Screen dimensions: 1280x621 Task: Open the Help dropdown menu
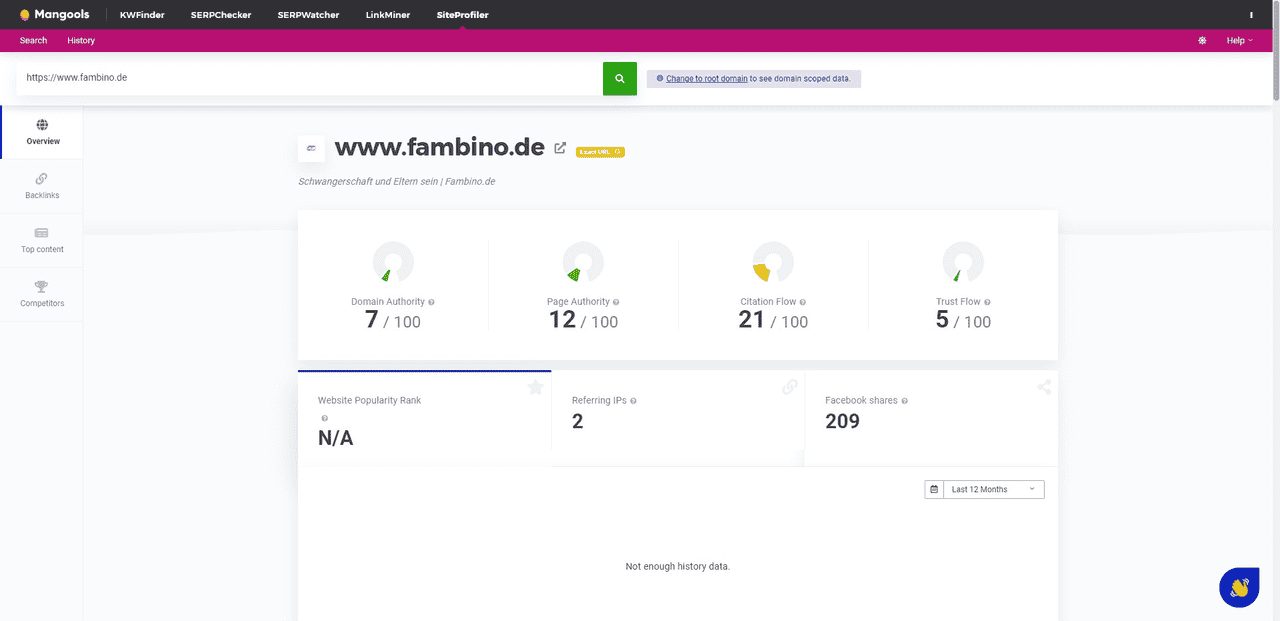tap(1239, 41)
